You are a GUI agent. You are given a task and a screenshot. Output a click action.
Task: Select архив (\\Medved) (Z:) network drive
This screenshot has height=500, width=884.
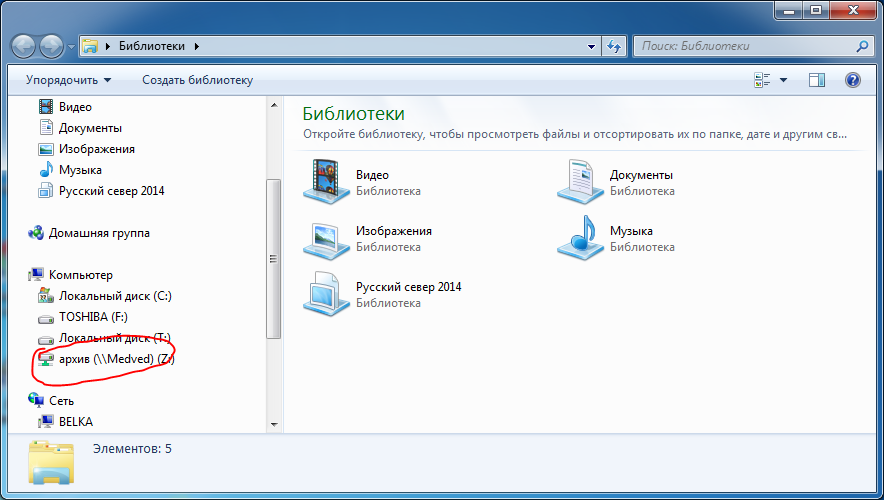tap(116, 359)
